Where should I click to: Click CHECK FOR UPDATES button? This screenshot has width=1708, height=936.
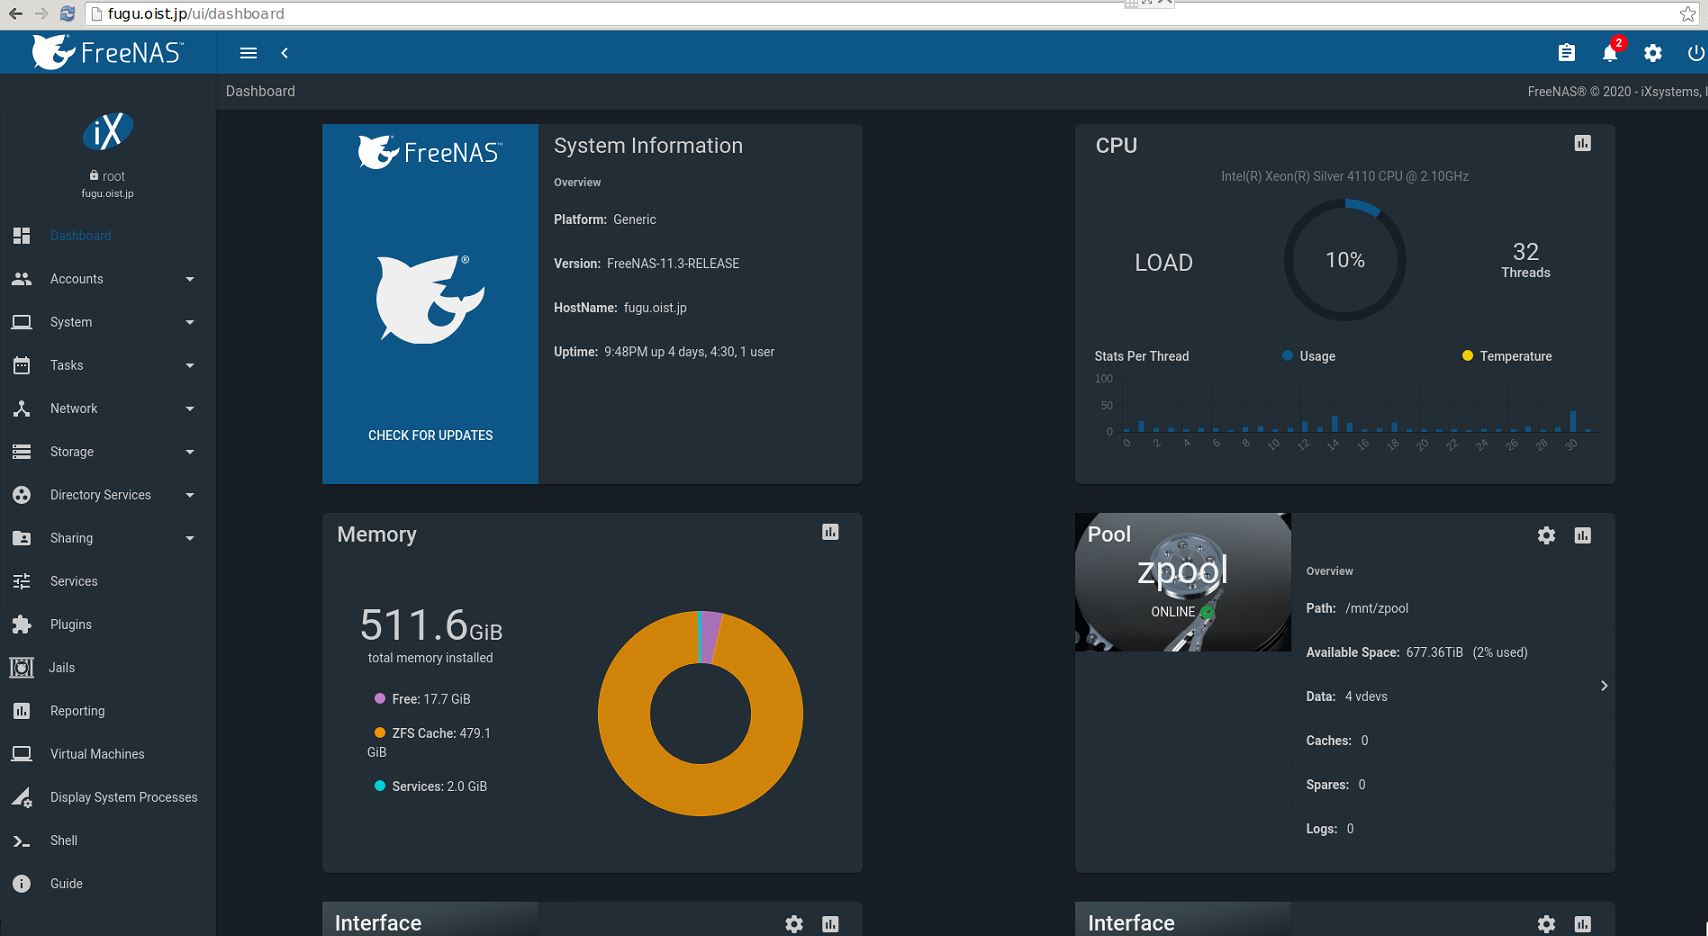[x=430, y=435]
